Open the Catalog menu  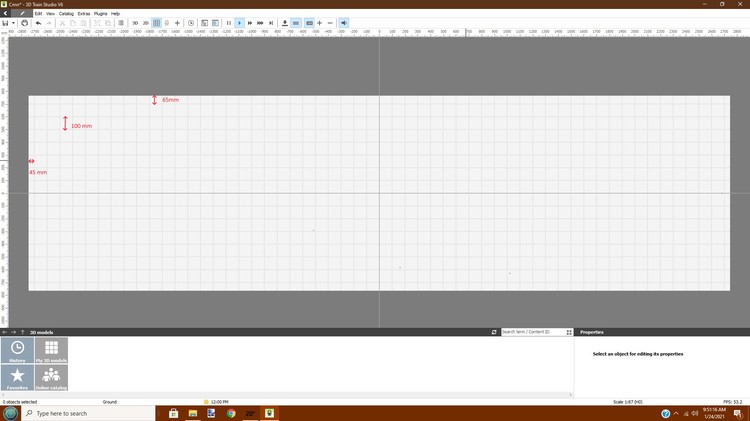coord(66,14)
